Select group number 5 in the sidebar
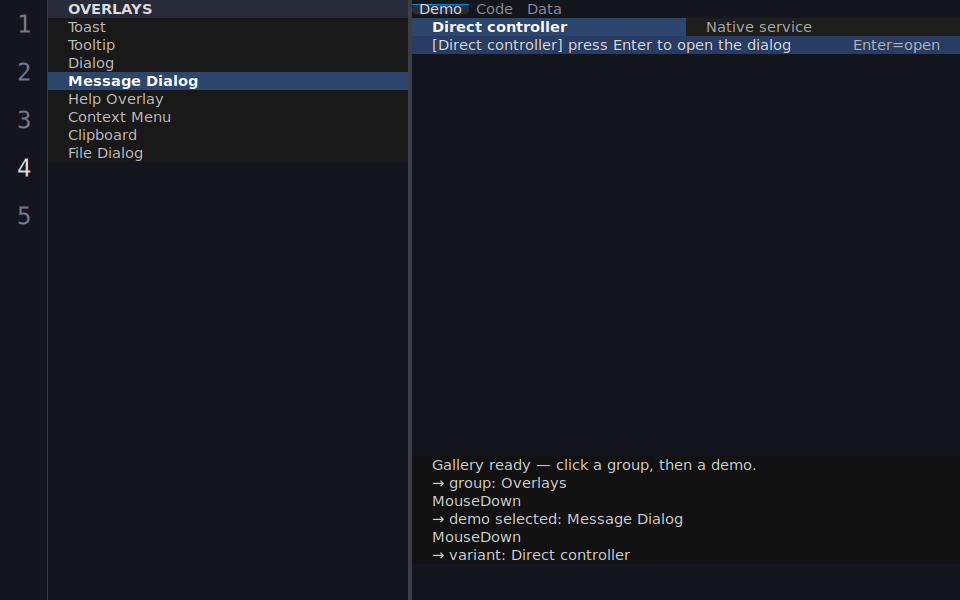The width and height of the screenshot is (960, 600). pos(24,215)
